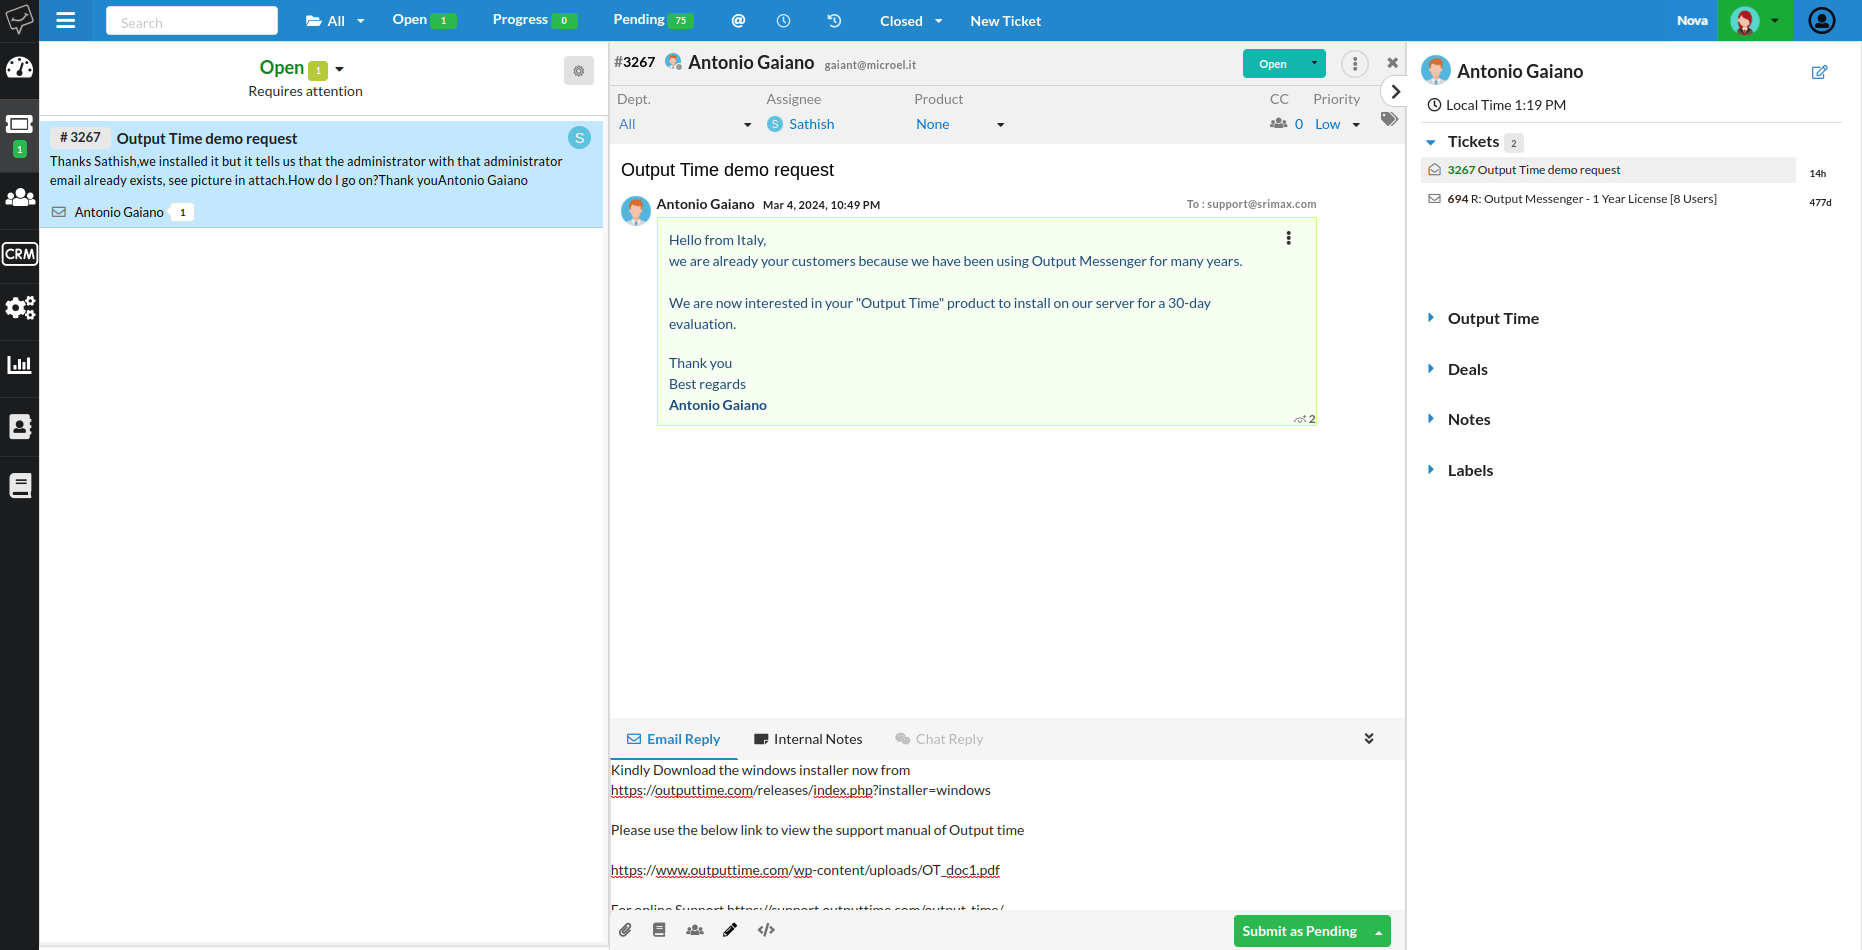This screenshot has height=950, width=1862.
Task: Open the reports bar chart icon
Action: click(x=19, y=365)
